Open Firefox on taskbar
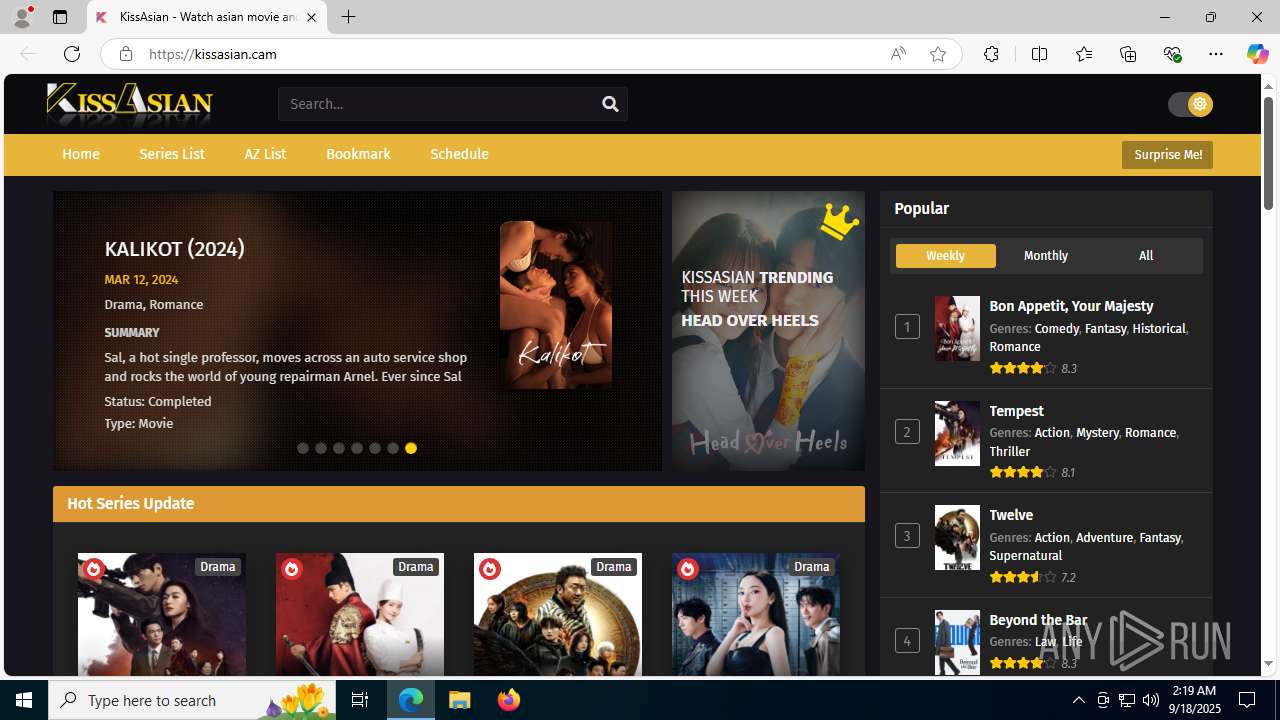 tap(509, 700)
